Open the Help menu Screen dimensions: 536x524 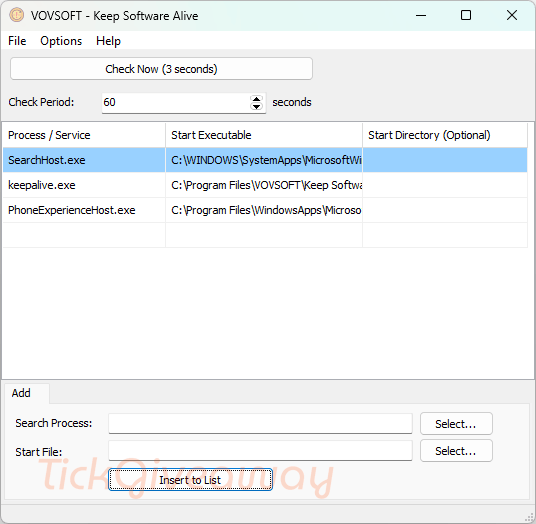(108, 41)
